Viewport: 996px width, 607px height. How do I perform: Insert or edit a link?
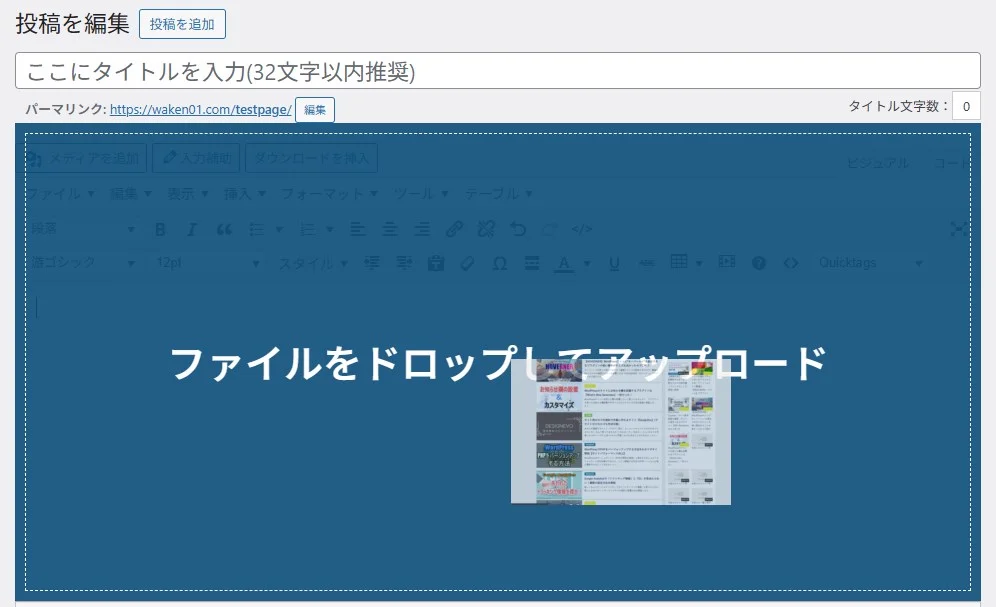pos(454,229)
